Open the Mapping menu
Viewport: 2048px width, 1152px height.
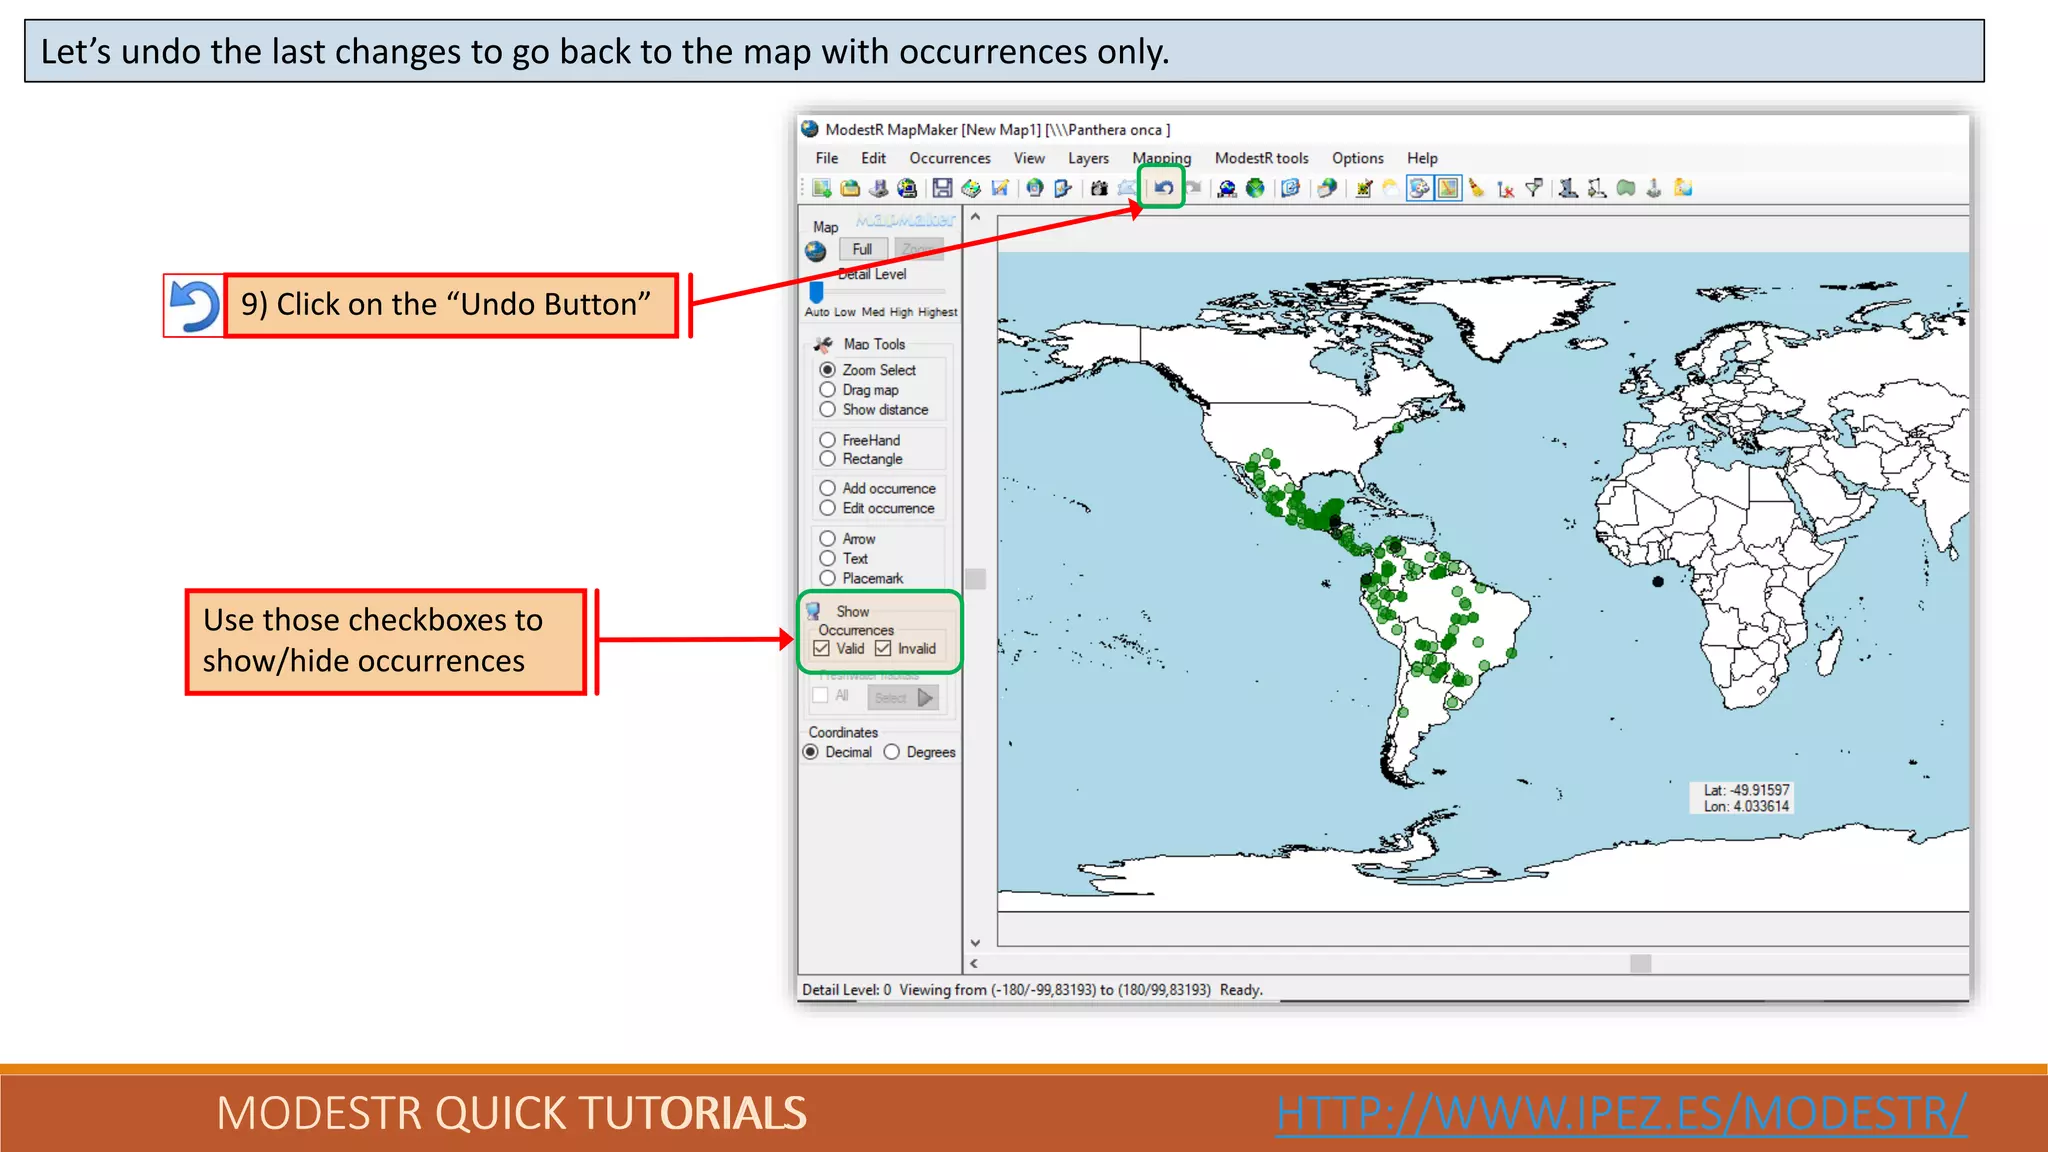[x=1161, y=158]
